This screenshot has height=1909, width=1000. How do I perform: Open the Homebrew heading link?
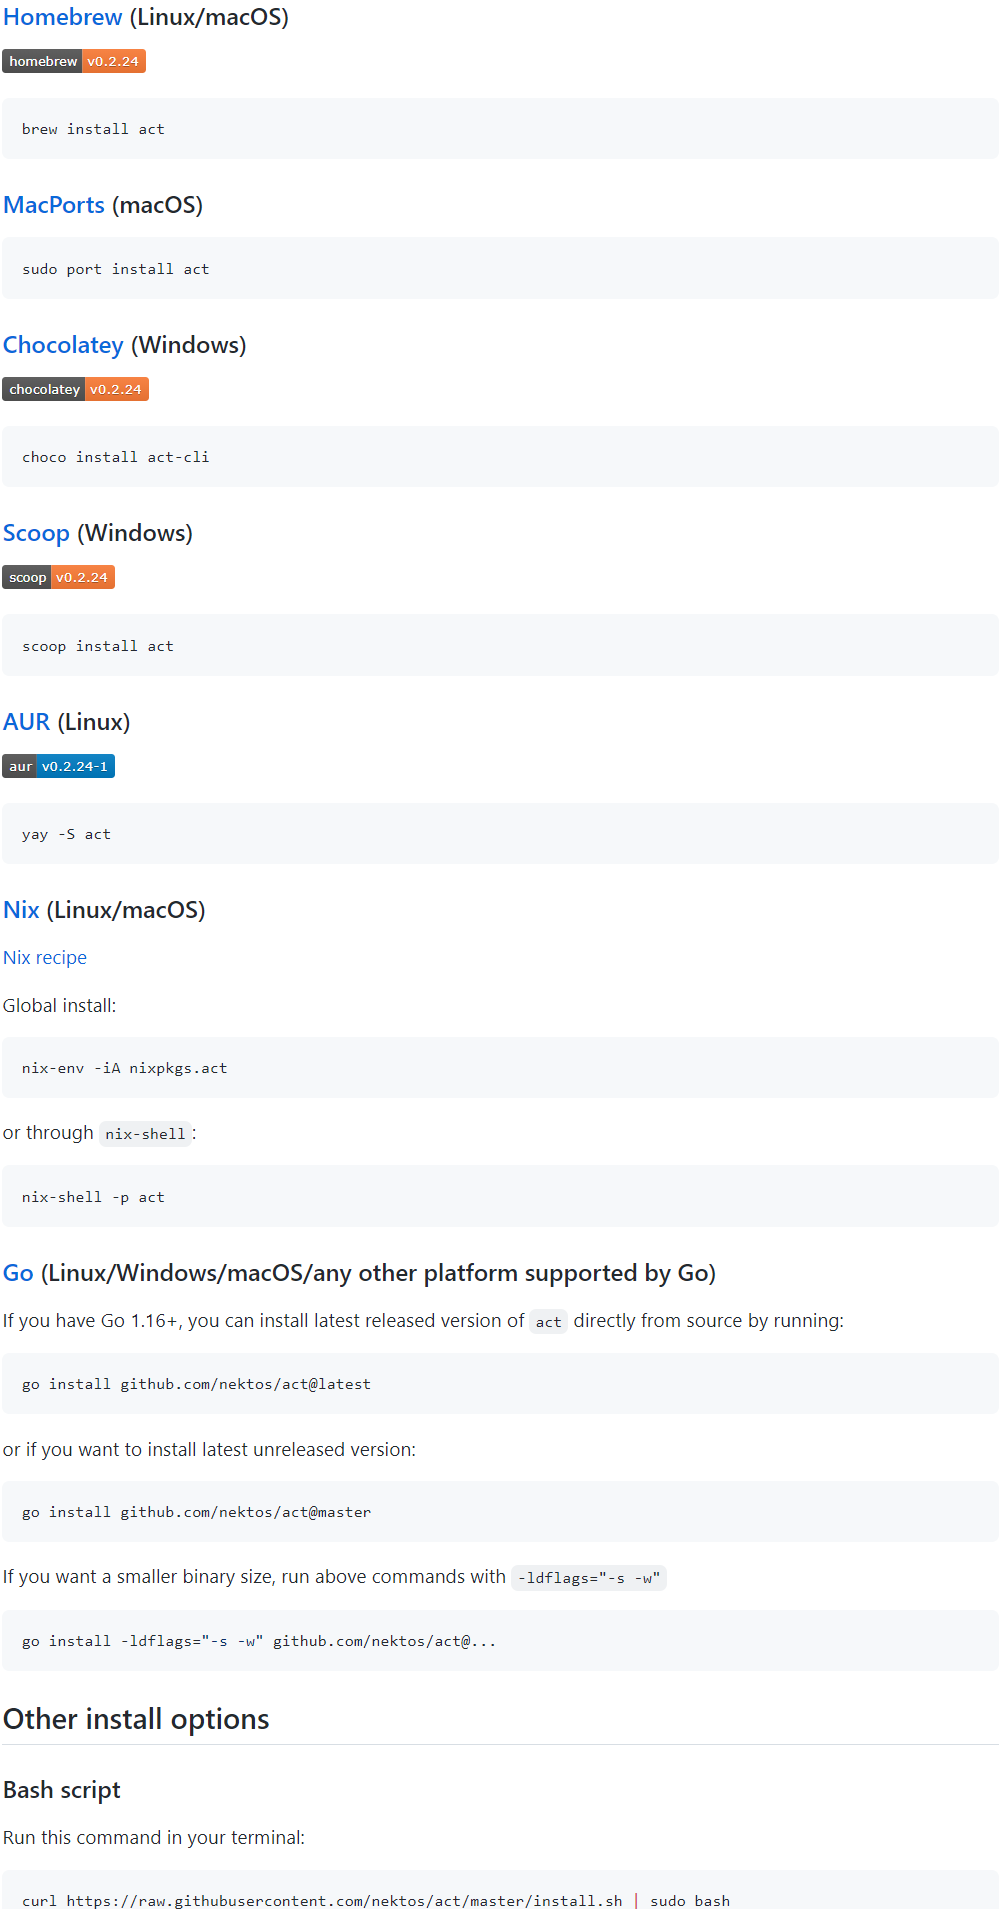[63, 17]
